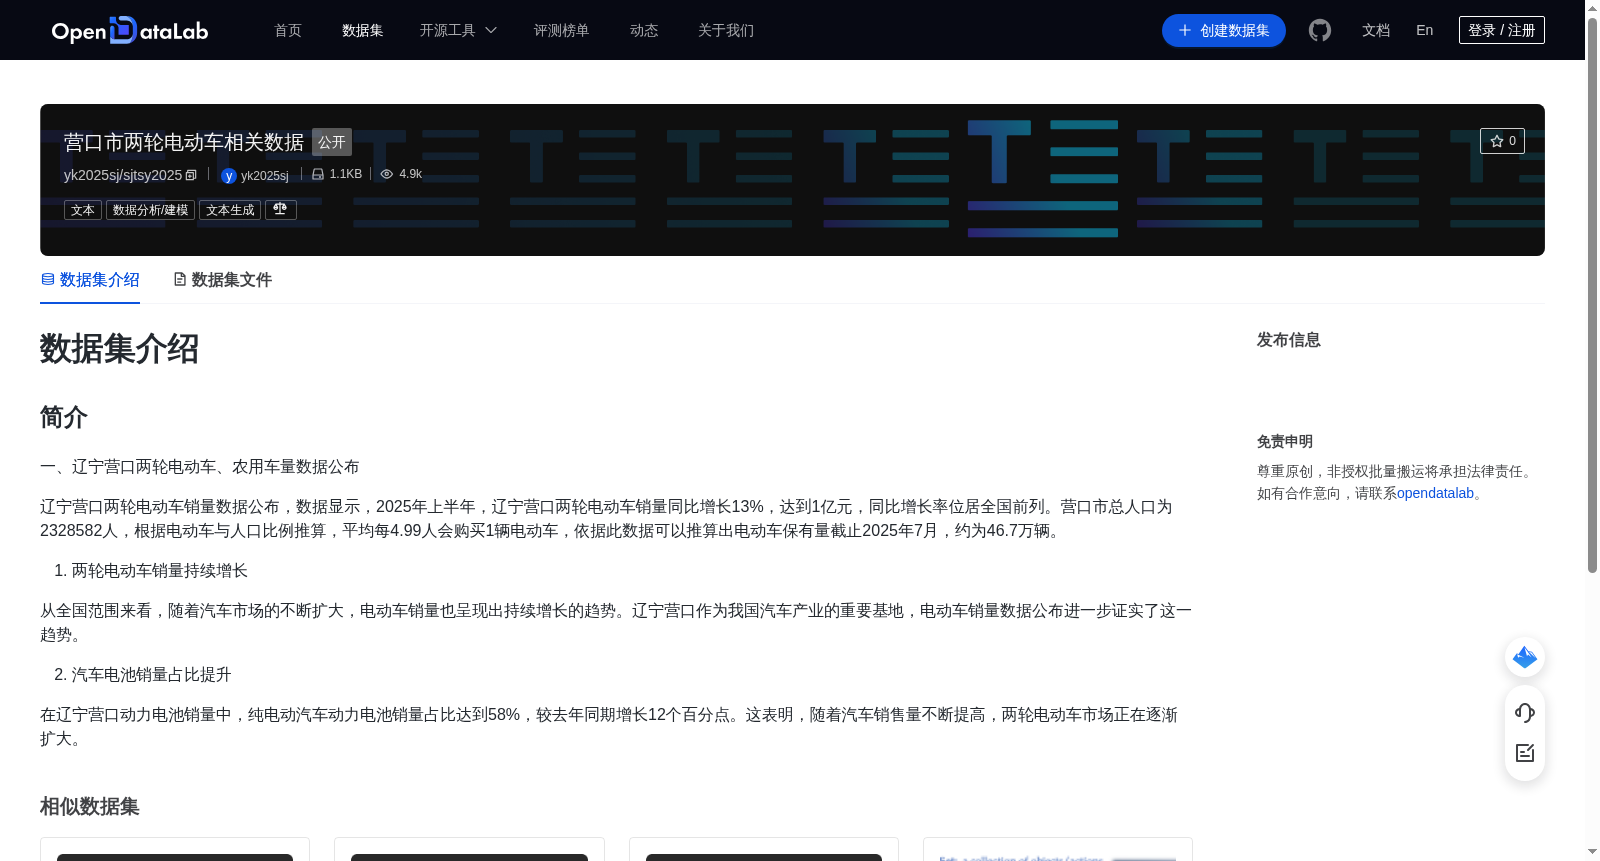The width and height of the screenshot is (1600, 861).
Task: Open the opendatalab contact link
Action: tap(1435, 493)
